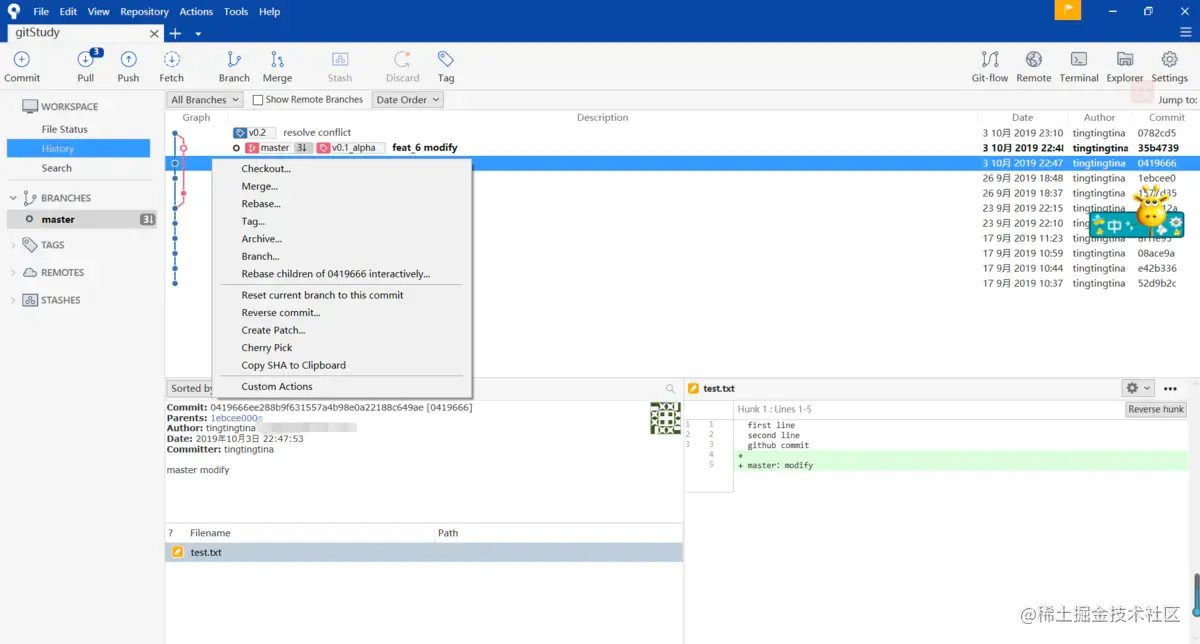The height and width of the screenshot is (644, 1200).
Task: Open the Help menu
Action: tap(269, 12)
